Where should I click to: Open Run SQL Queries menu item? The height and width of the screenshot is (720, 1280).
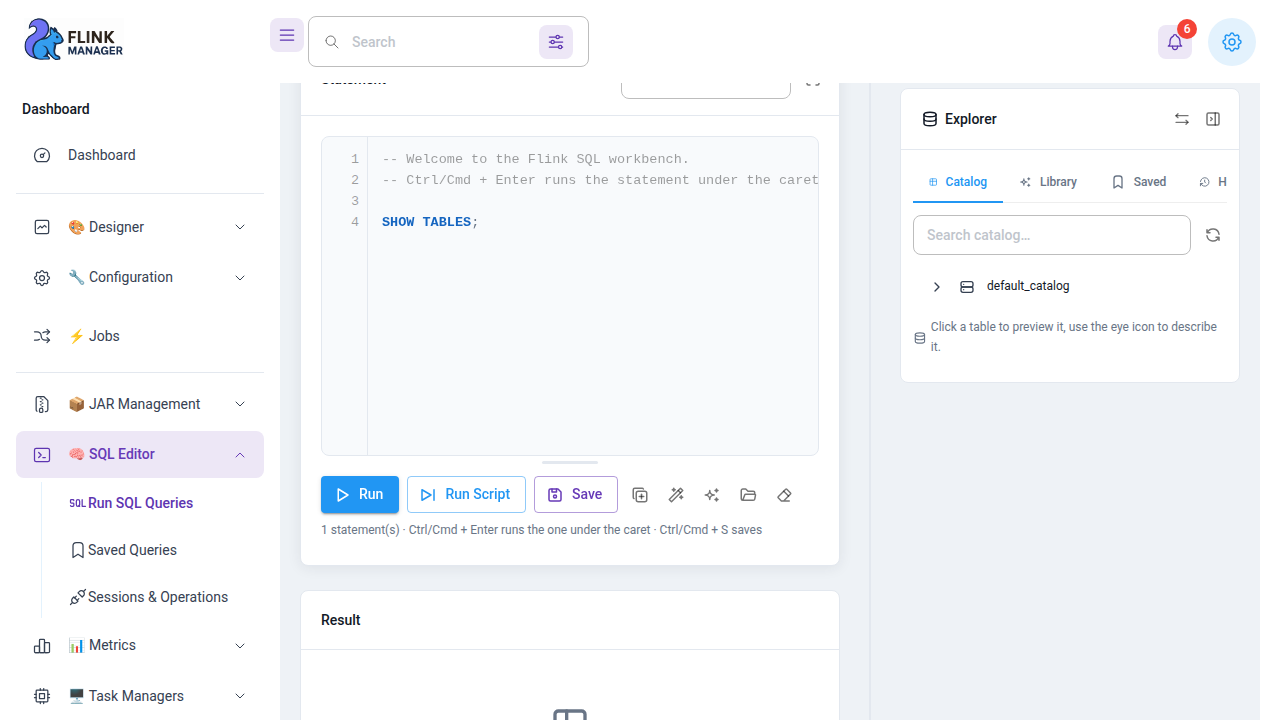click(x=140, y=503)
